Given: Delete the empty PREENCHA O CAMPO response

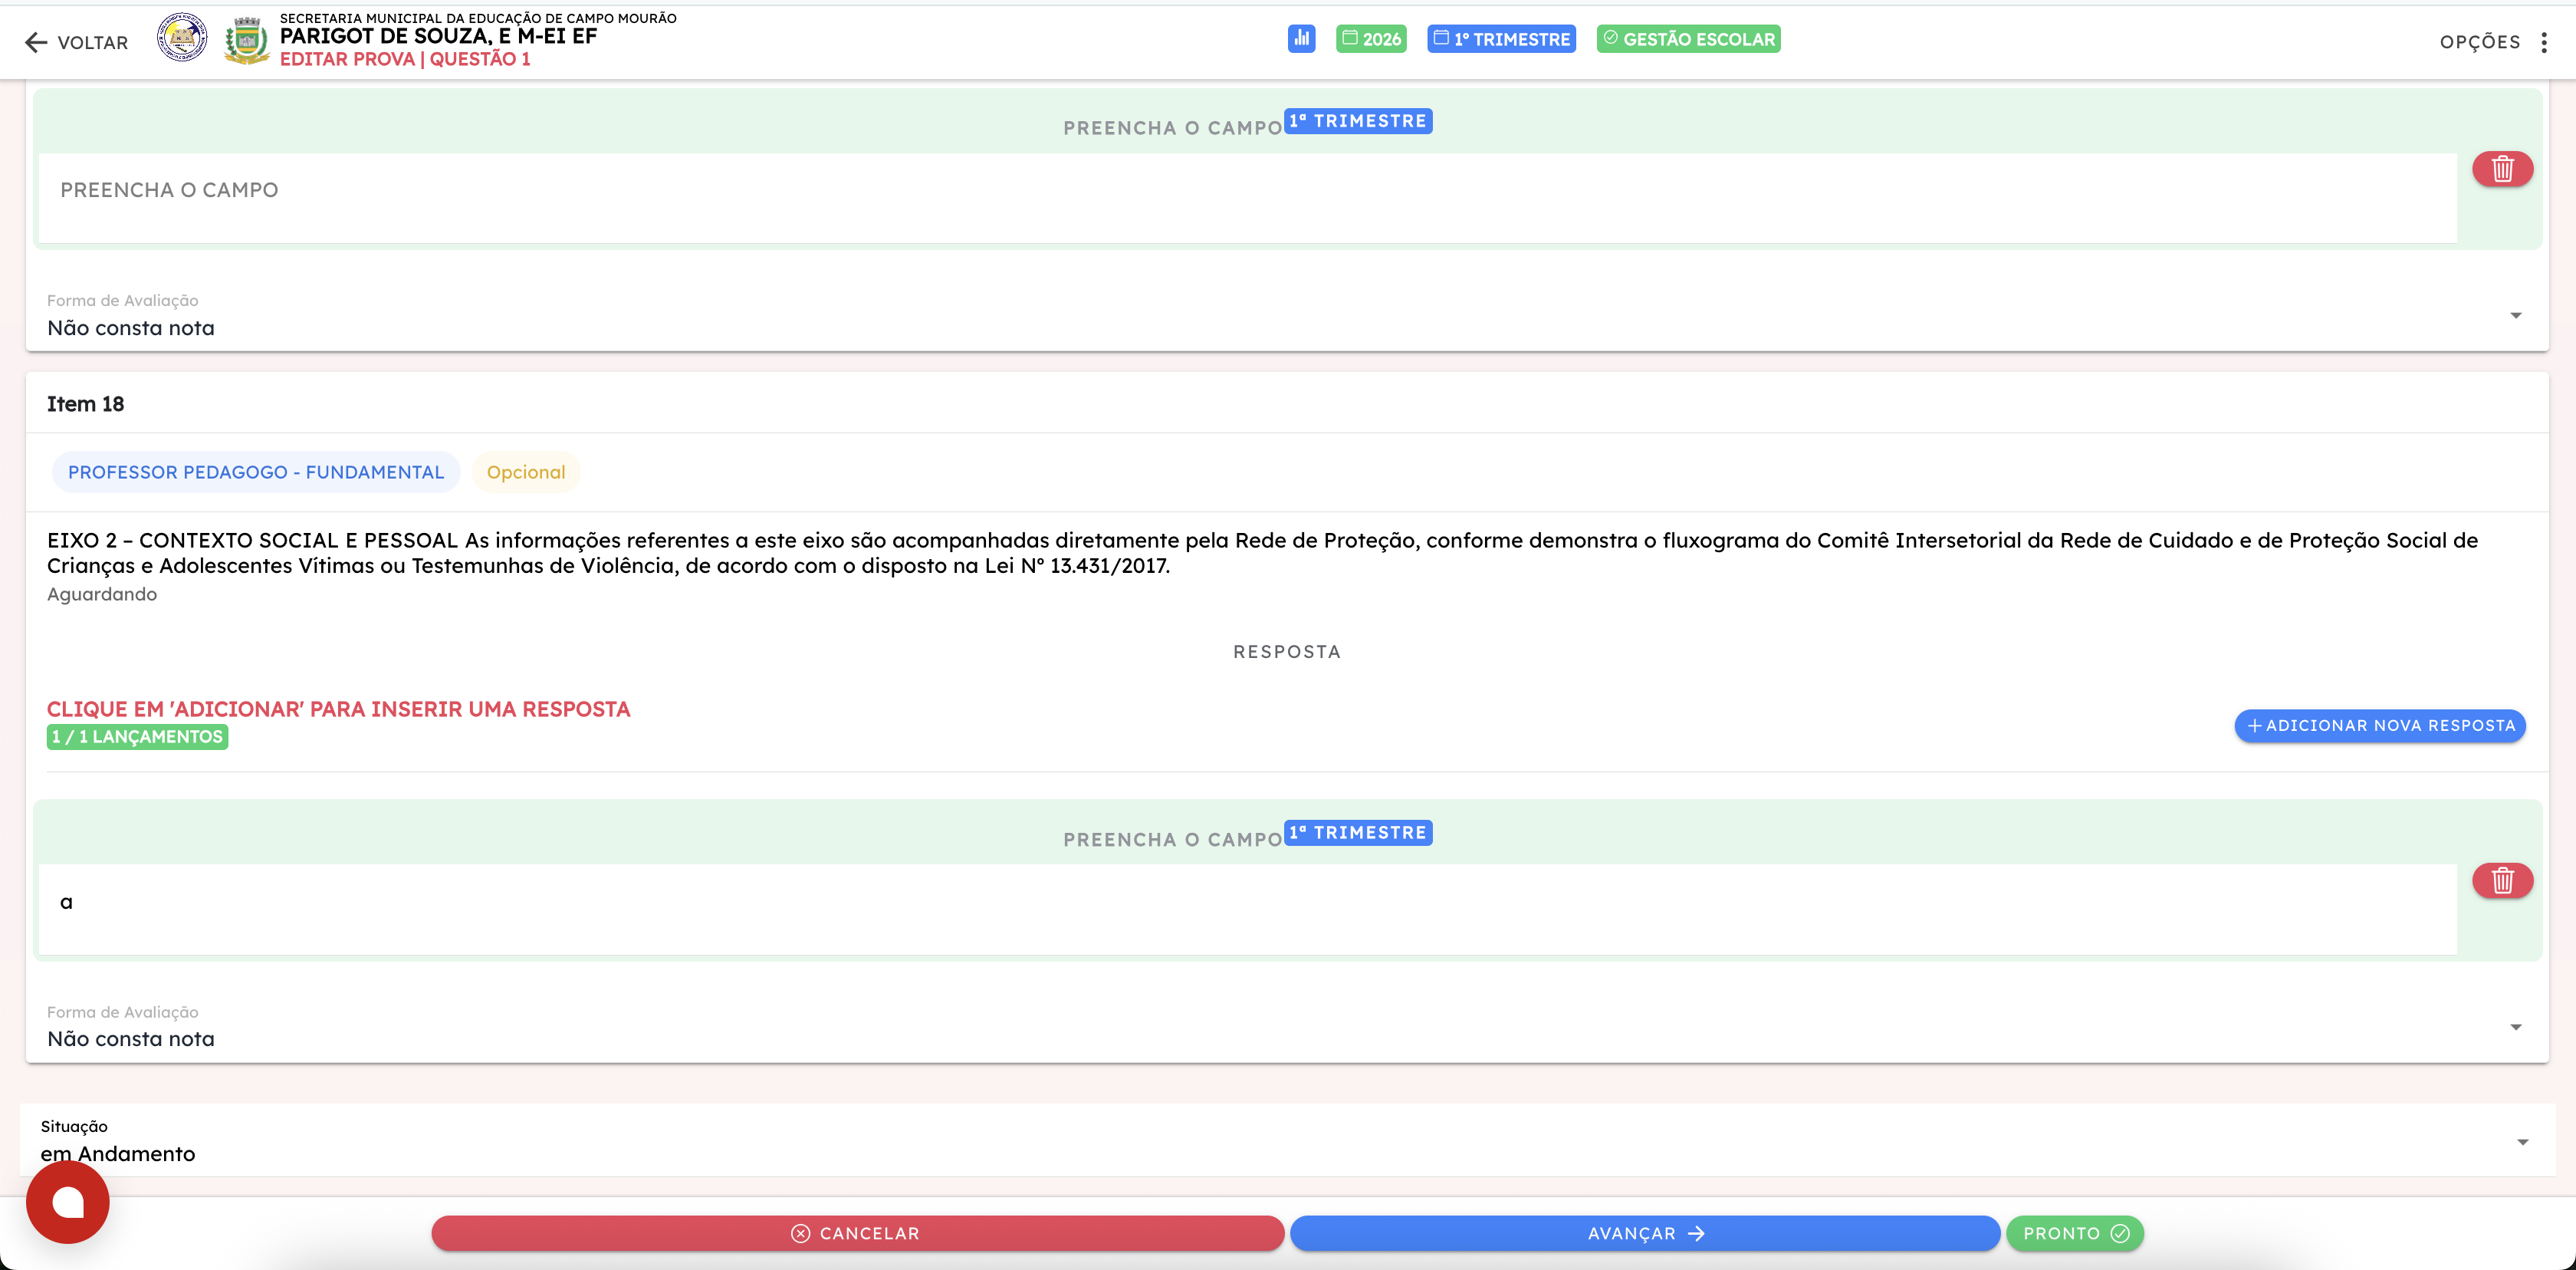Looking at the screenshot, I should pos(2502,169).
